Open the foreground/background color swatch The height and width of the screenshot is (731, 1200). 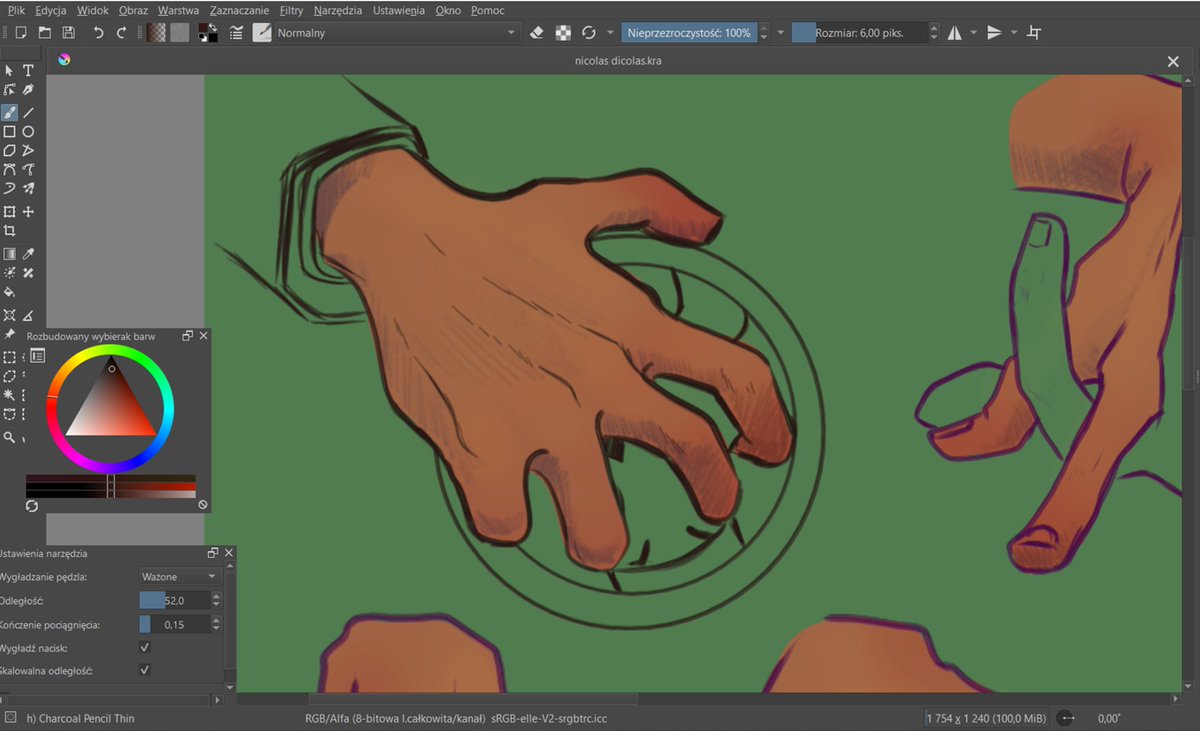pos(209,33)
